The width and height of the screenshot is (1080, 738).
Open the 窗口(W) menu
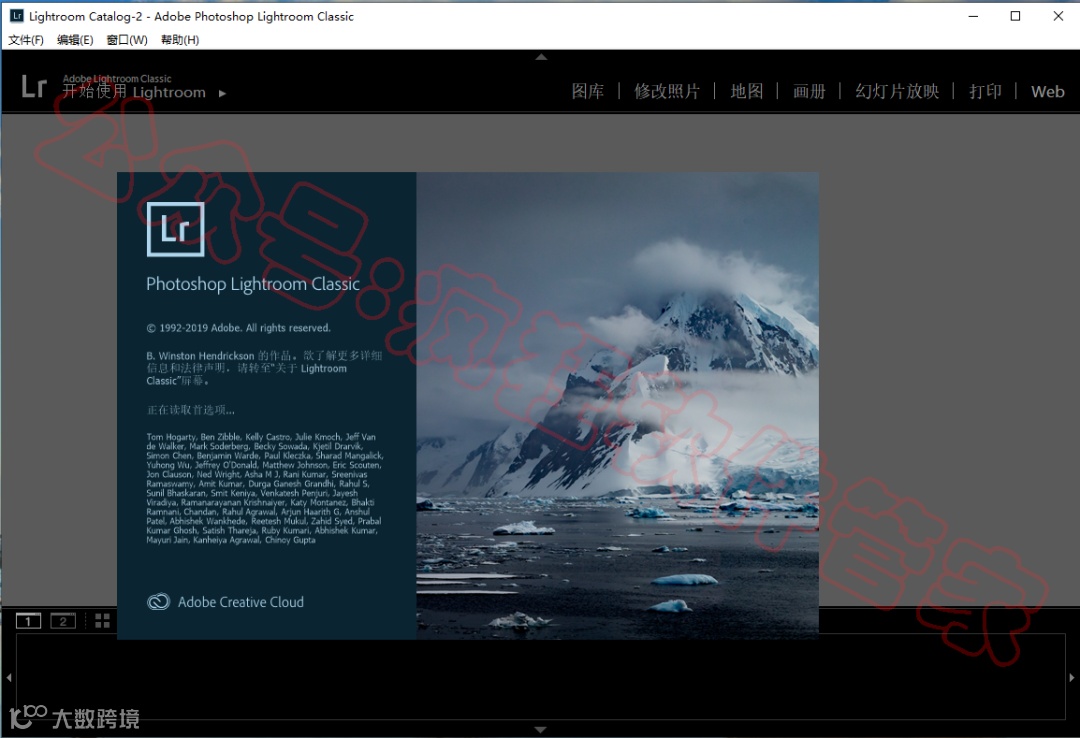pos(127,40)
